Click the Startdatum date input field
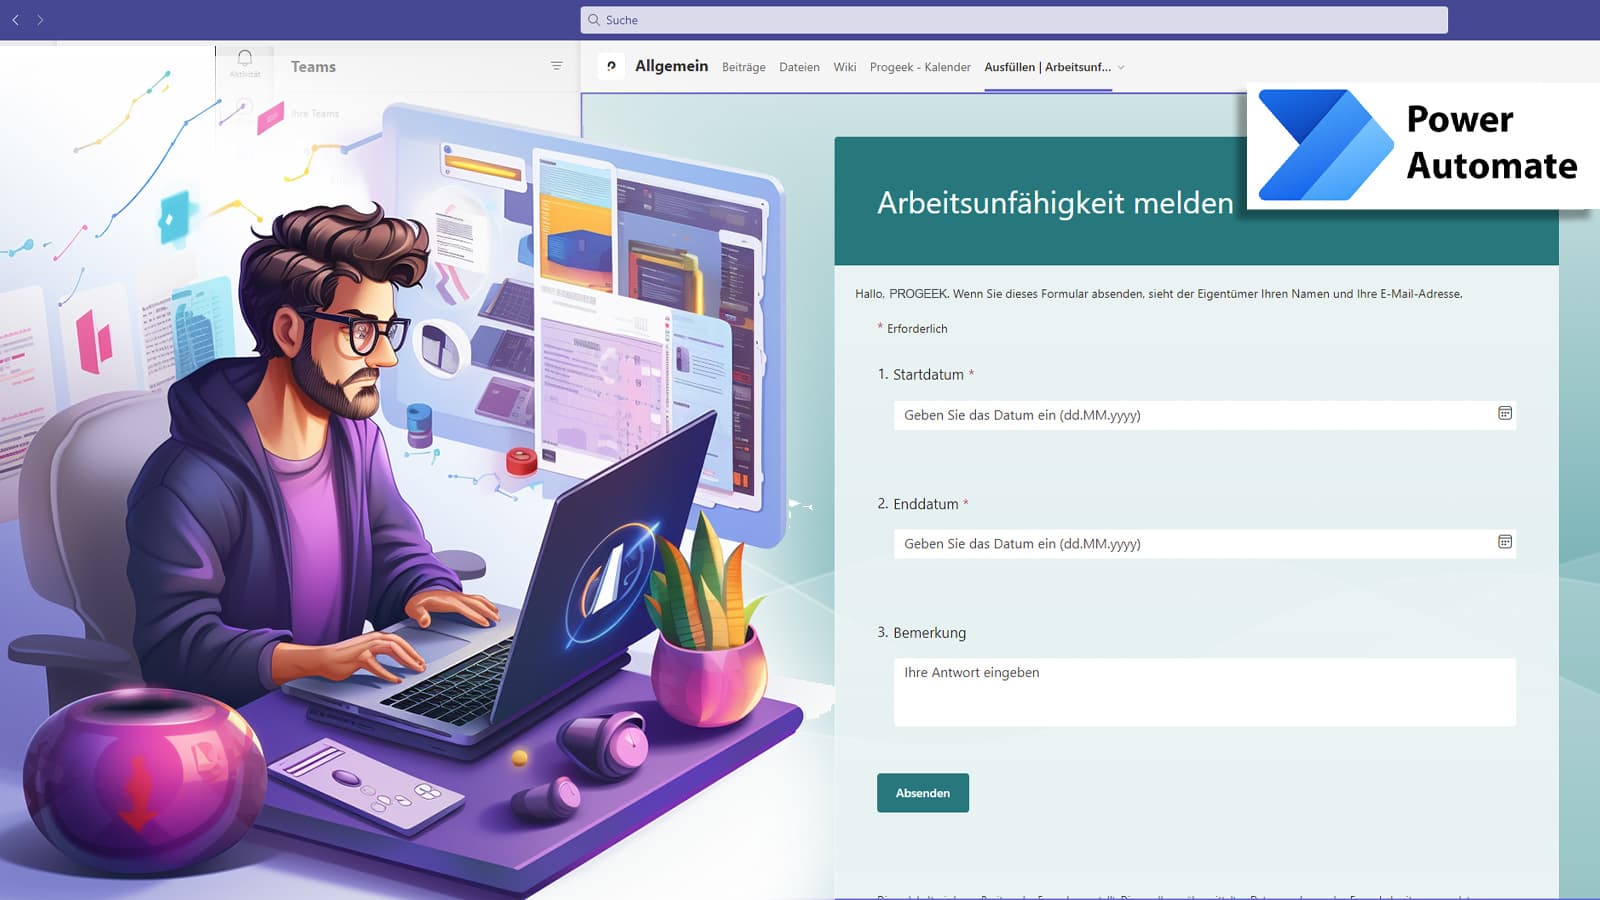Image resolution: width=1600 pixels, height=900 pixels. (1205, 415)
